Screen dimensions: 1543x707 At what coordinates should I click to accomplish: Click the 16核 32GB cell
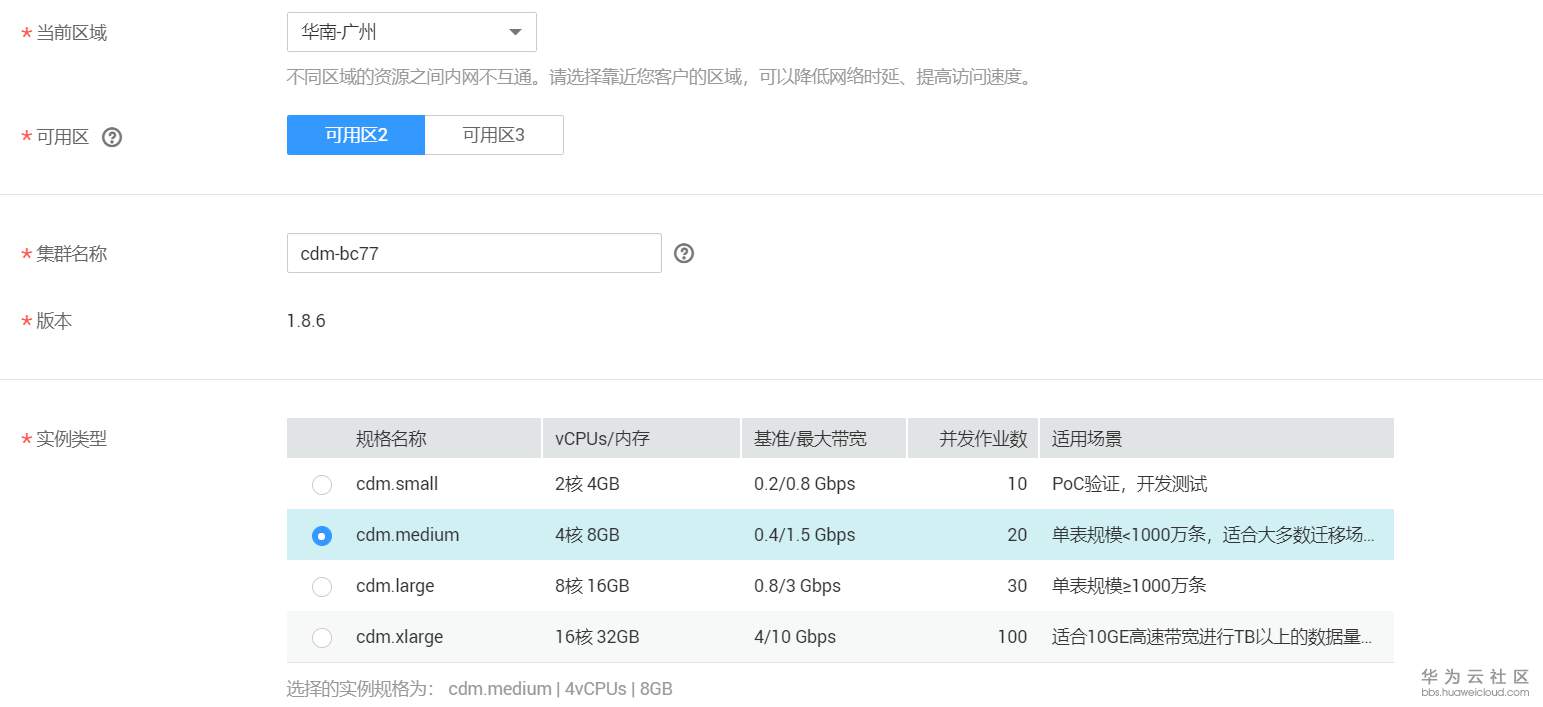(x=597, y=637)
